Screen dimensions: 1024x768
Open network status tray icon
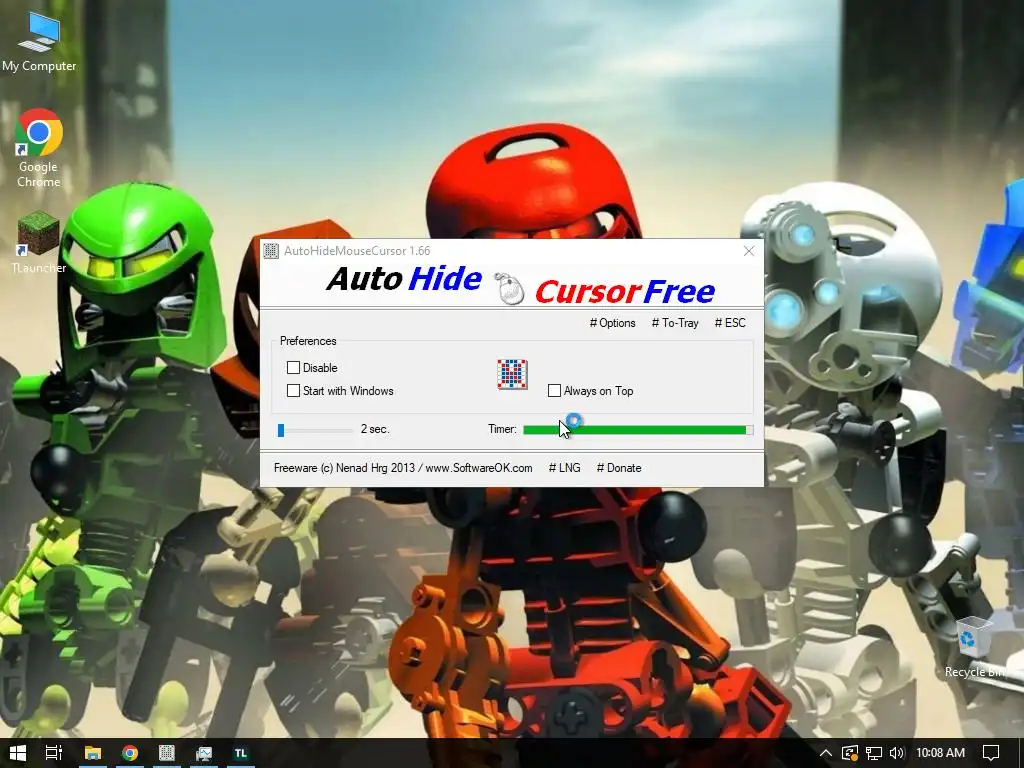click(874, 753)
